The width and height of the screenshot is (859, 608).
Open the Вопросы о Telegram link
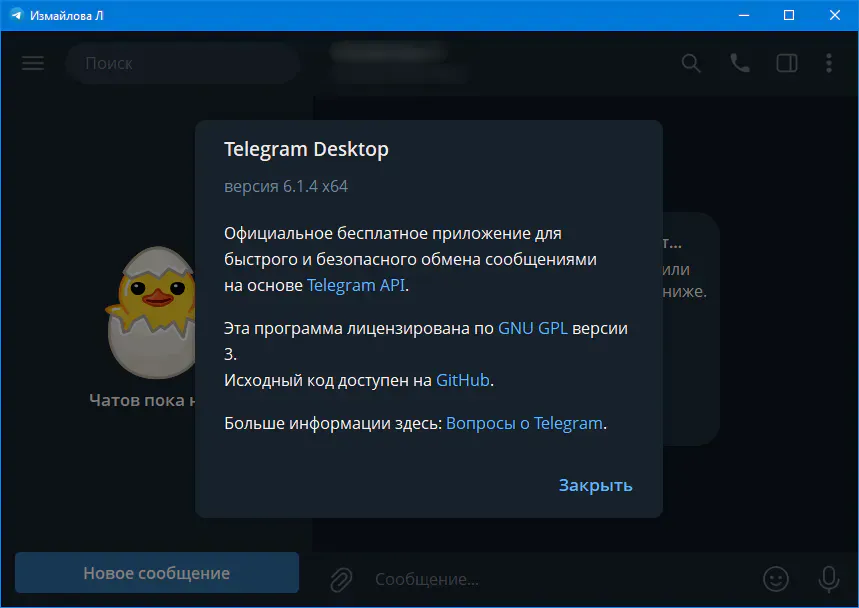tap(524, 423)
